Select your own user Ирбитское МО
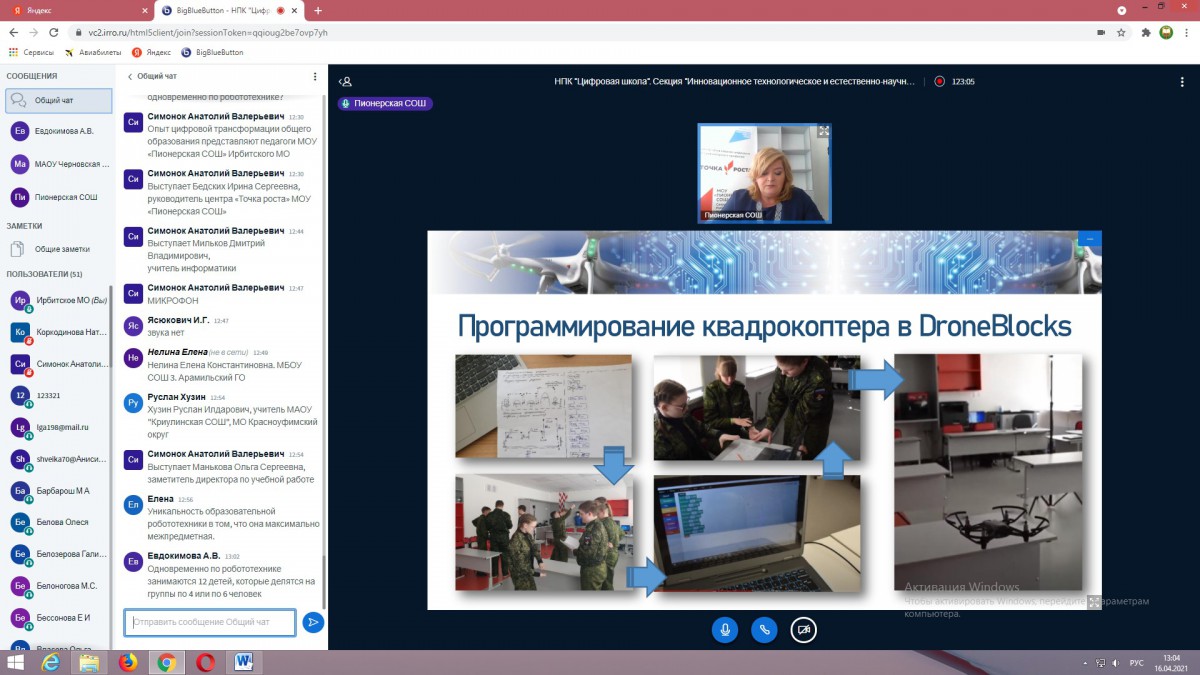Screen dimensions: 1200x675 click(58, 300)
